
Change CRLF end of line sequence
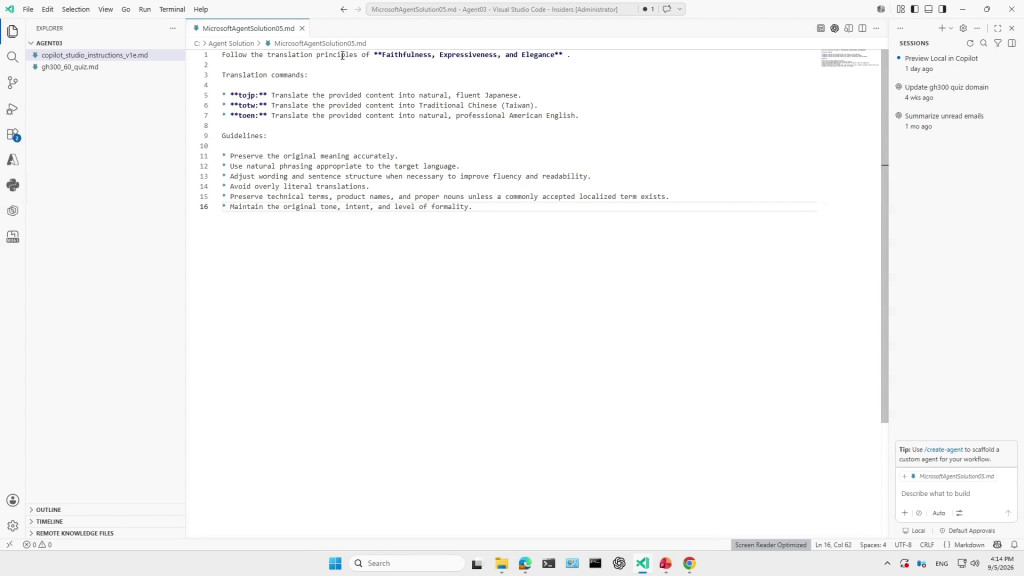pyautogui.click(x=927, y=545)
